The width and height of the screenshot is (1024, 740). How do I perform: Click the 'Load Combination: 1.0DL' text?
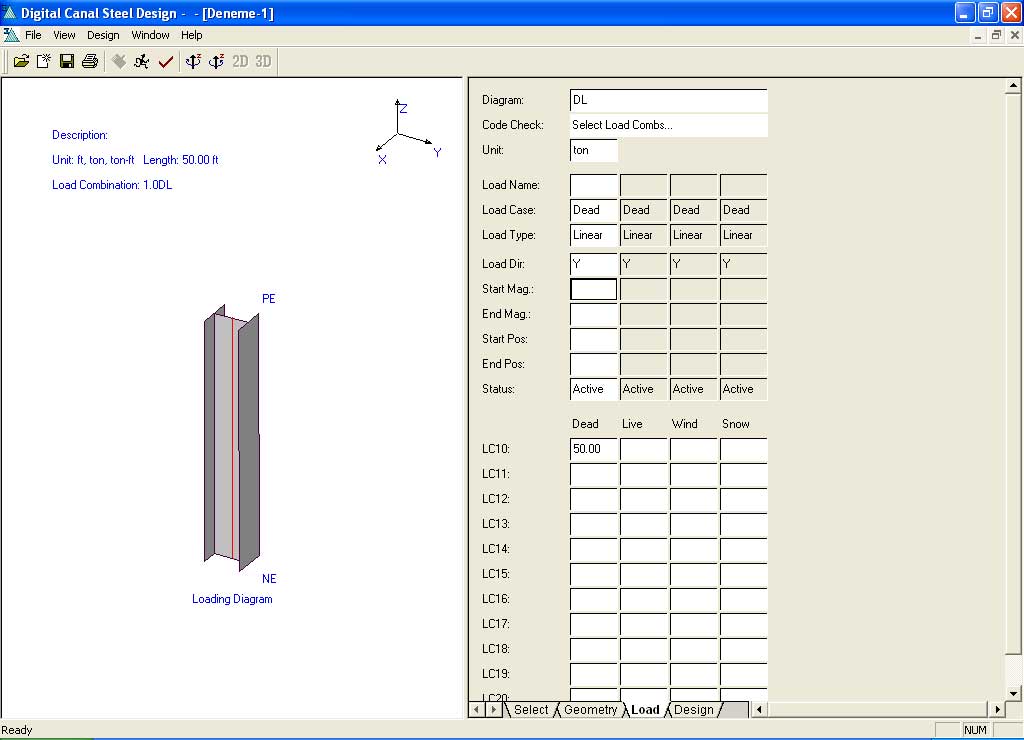coord(112,185)
